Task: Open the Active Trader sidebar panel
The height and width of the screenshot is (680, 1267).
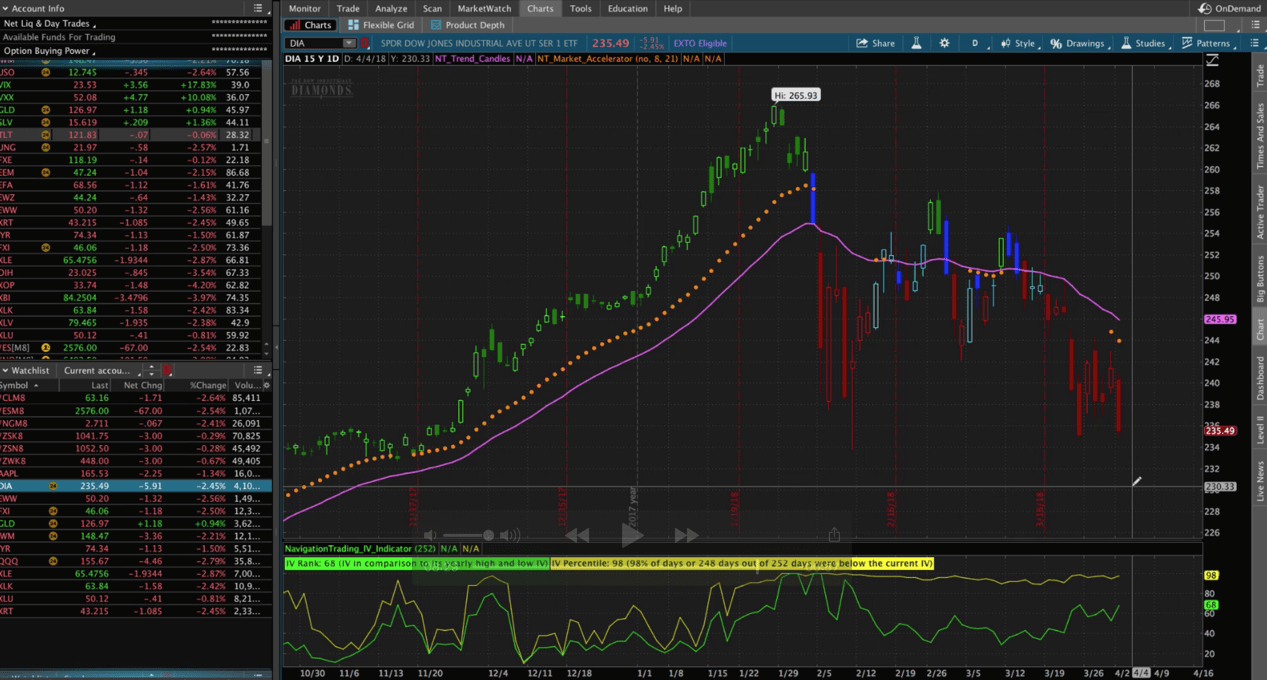Action: pyautogui.click(x=1260, y=212)
